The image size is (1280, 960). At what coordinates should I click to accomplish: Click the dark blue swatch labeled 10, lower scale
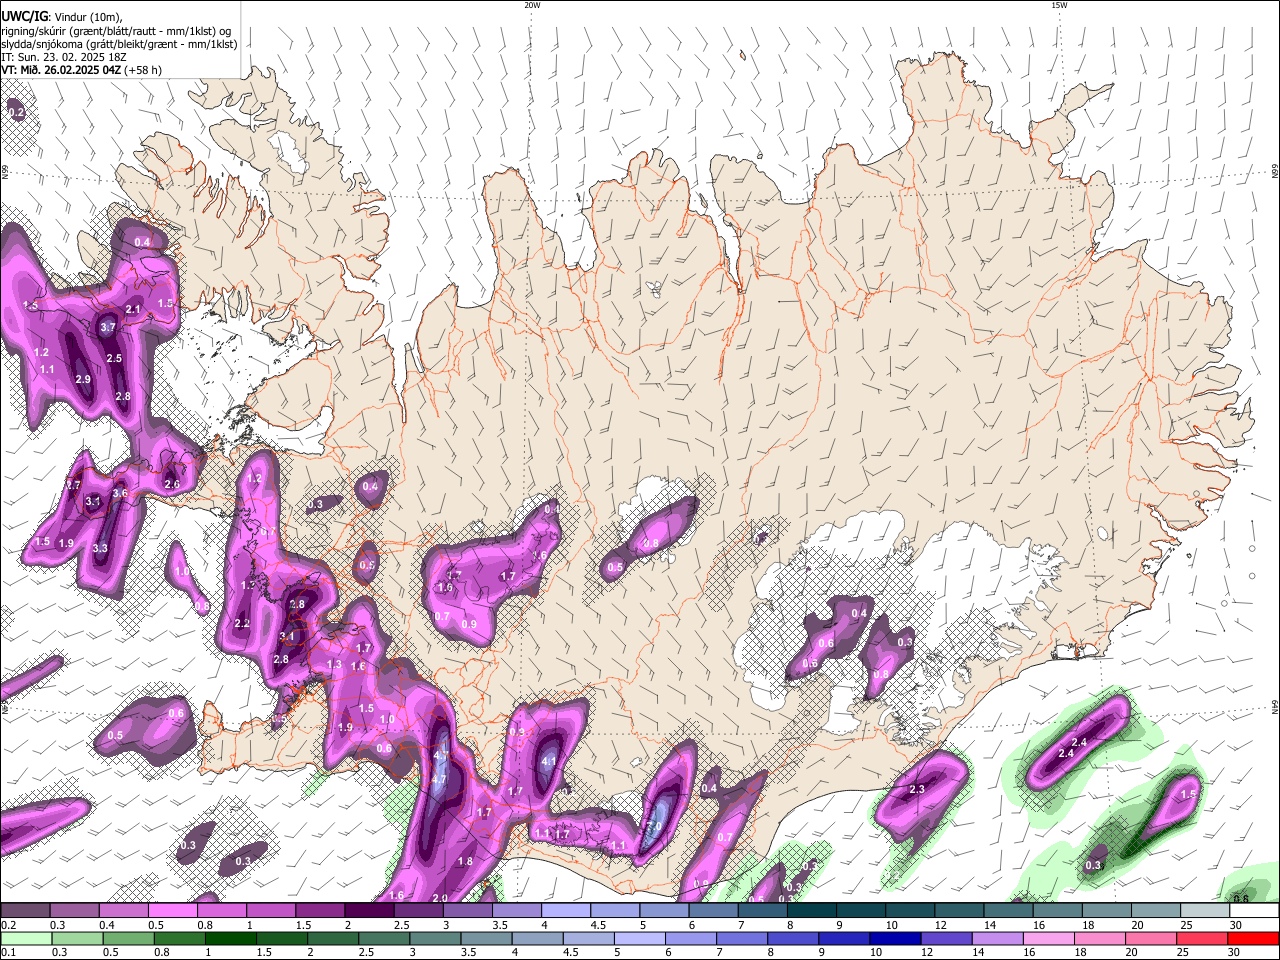(x=893, y=939)
